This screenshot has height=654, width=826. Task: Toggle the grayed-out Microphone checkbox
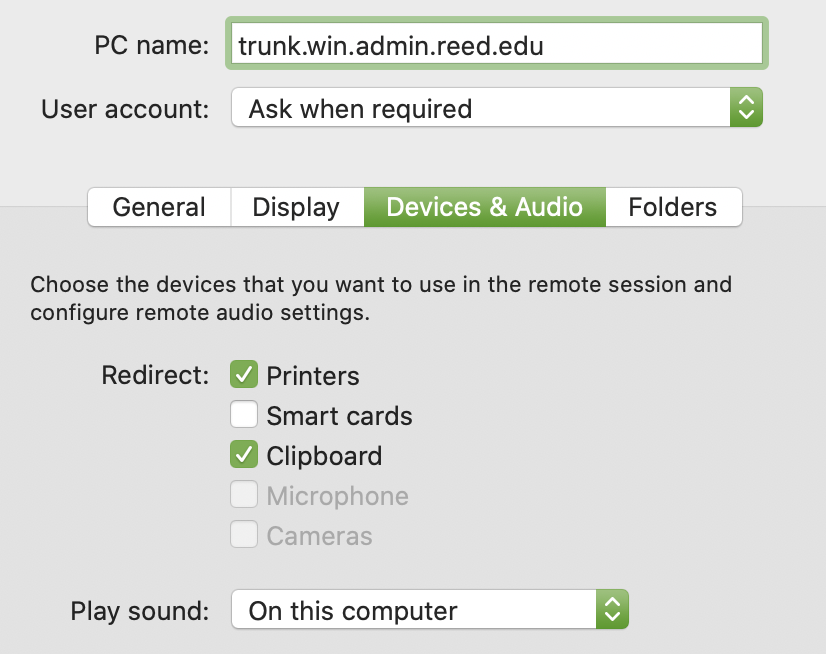[244, 495]
